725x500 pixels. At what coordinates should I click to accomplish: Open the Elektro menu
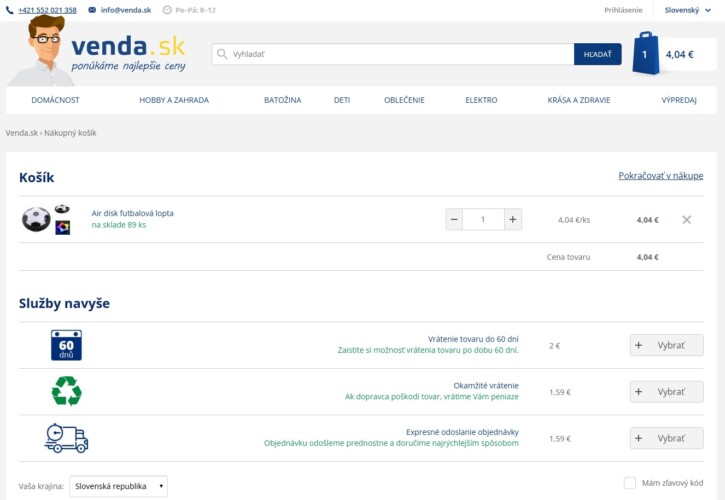coord(481,100)
